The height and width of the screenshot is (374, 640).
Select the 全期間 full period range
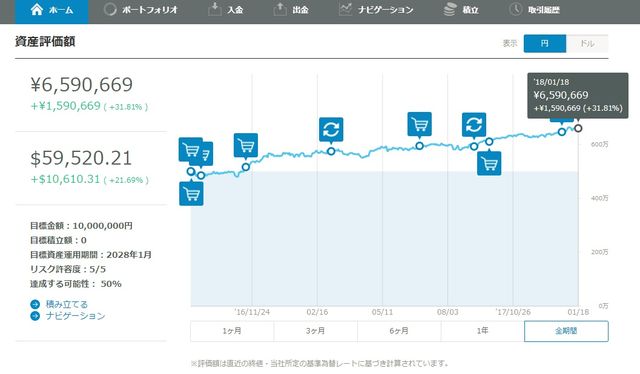(x=566, y=331)
